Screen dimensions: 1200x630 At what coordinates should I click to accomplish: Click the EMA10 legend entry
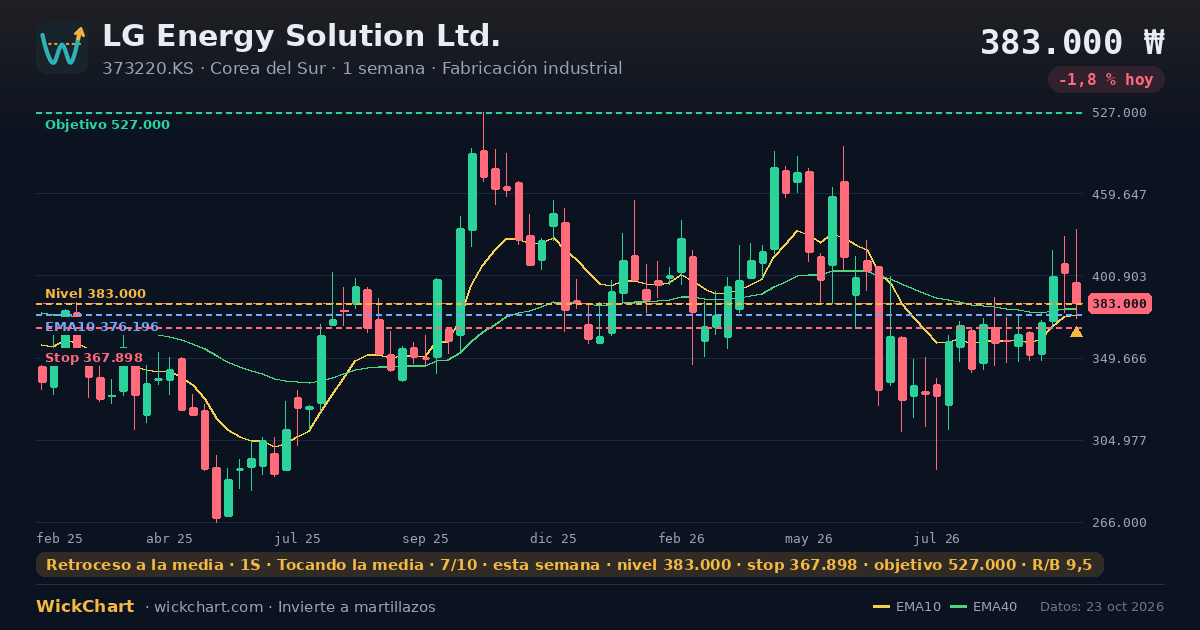907,607
